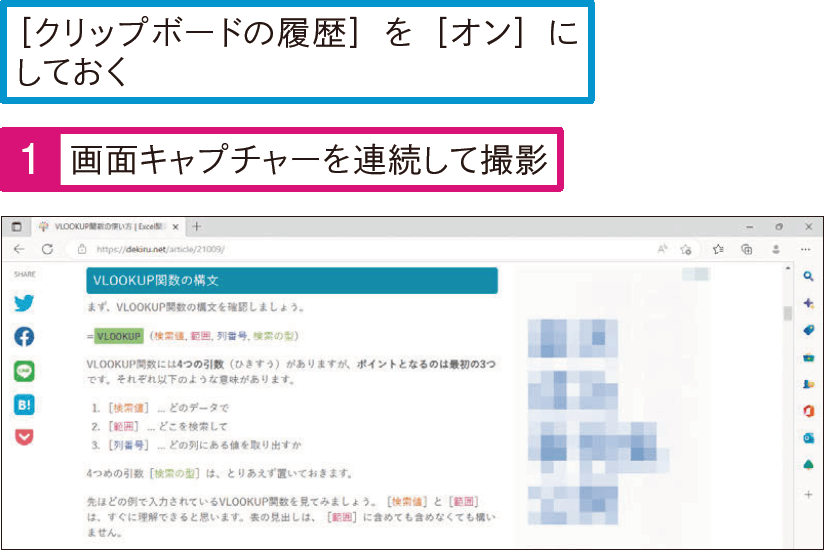
Task: Open the Outlook icon in Edge sidebar
Action: (808, 438)
